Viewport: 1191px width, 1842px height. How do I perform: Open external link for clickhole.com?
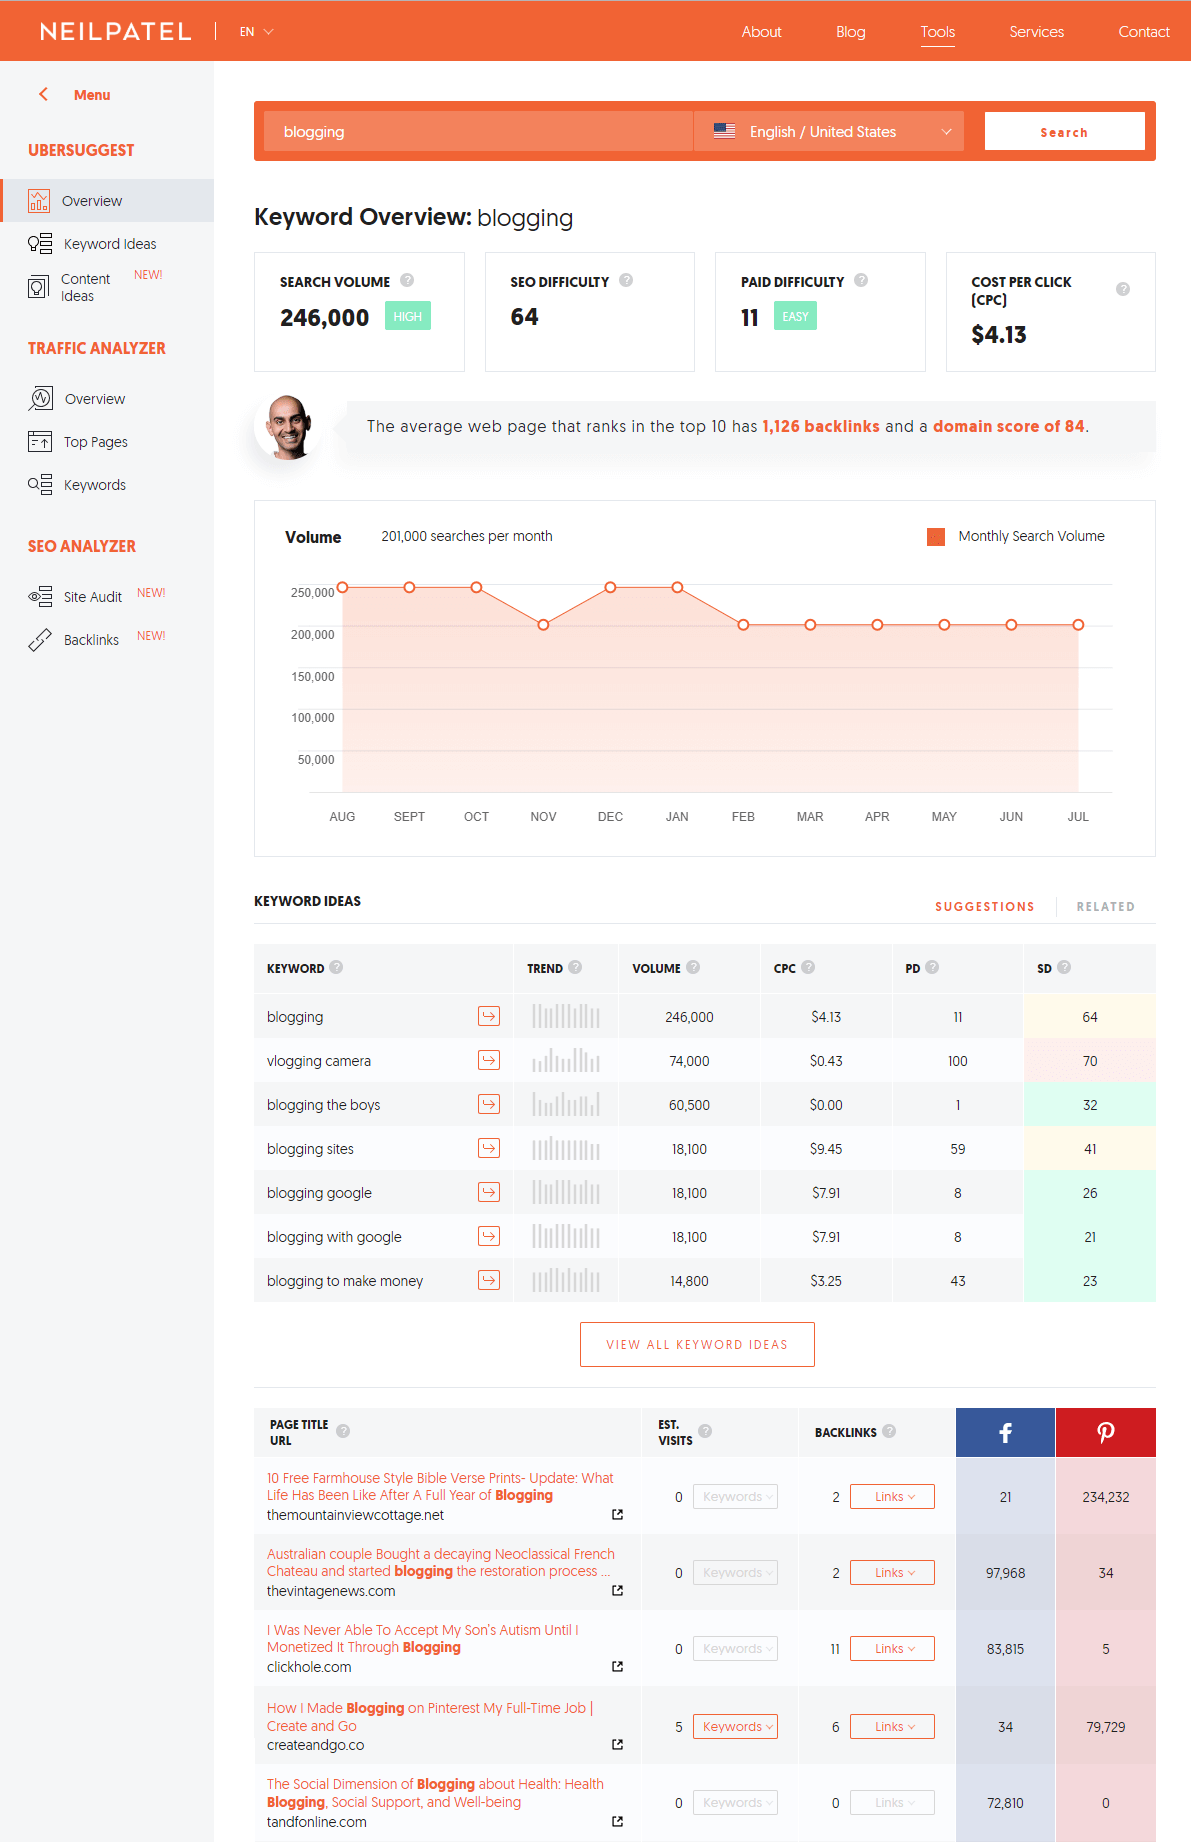coord(617,1667)
